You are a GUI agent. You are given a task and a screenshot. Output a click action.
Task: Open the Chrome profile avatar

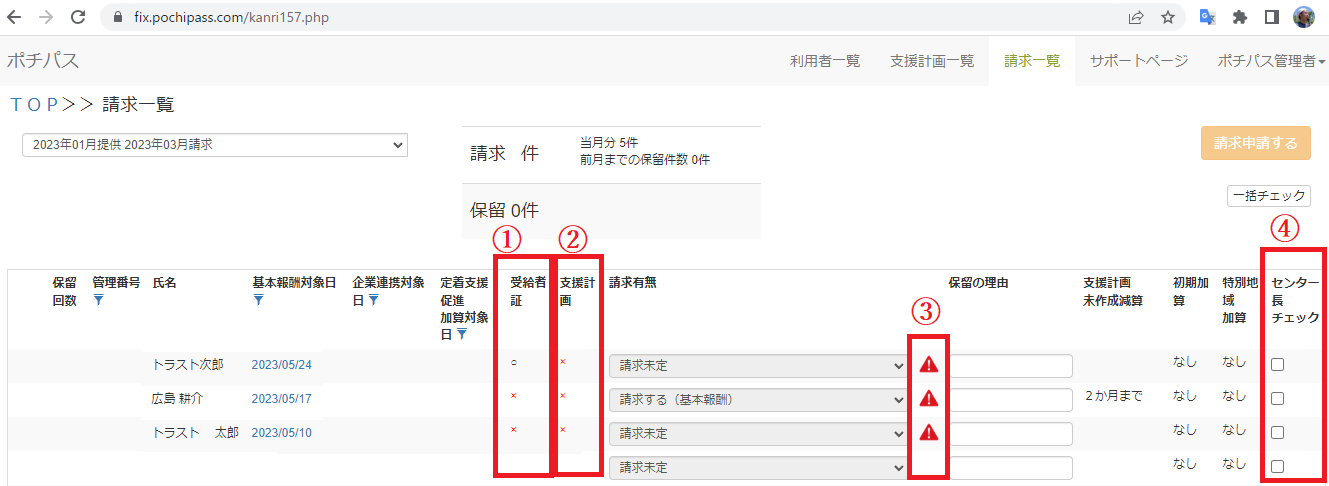(1304, 17)
